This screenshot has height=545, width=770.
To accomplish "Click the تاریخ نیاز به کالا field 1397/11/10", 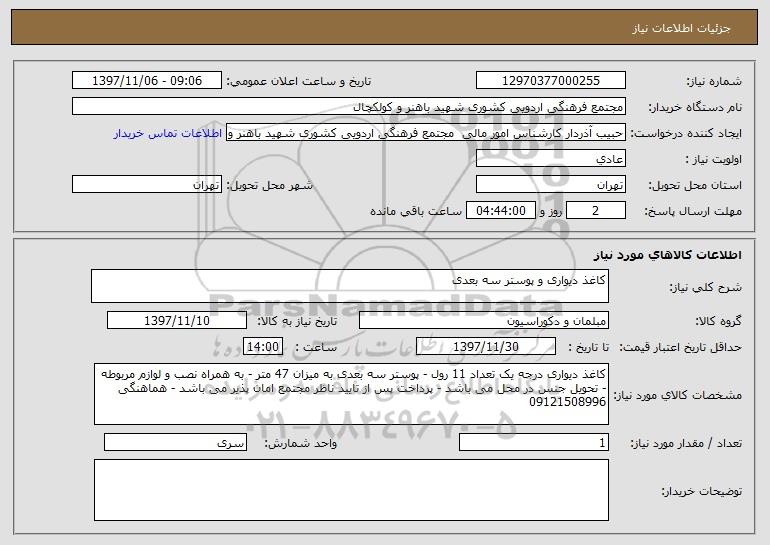I will tap(177, 321).
